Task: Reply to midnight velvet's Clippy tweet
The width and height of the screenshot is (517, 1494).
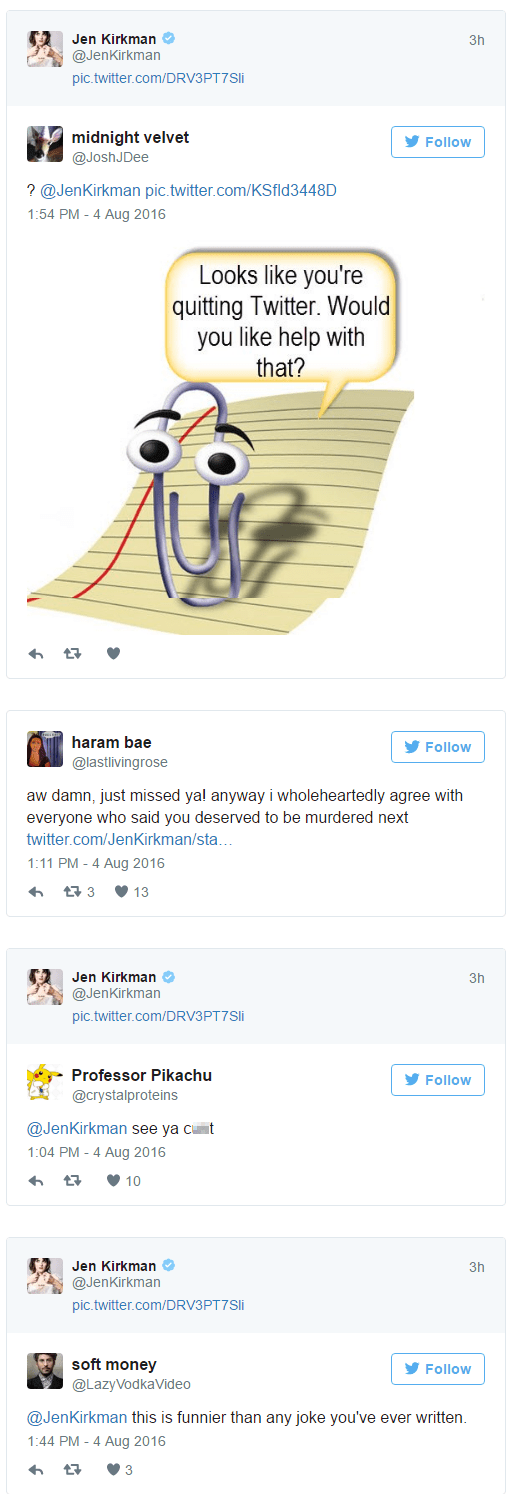Action: click(36, 654)
